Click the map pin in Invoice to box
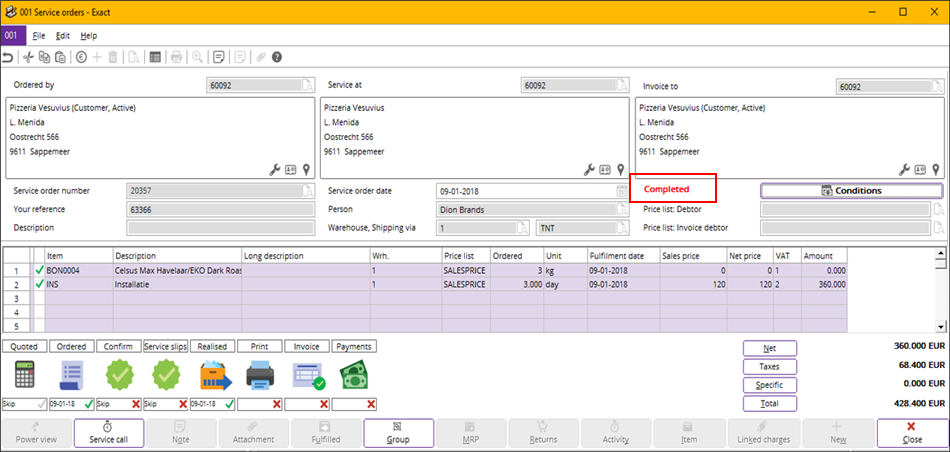Viewport: 950px width, 452px height. (935, 170)
